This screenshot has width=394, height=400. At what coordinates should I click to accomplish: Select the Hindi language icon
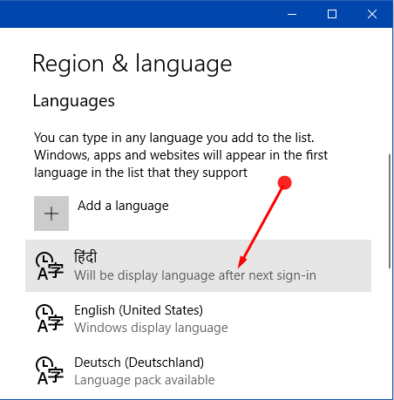[x=49, y=266]
